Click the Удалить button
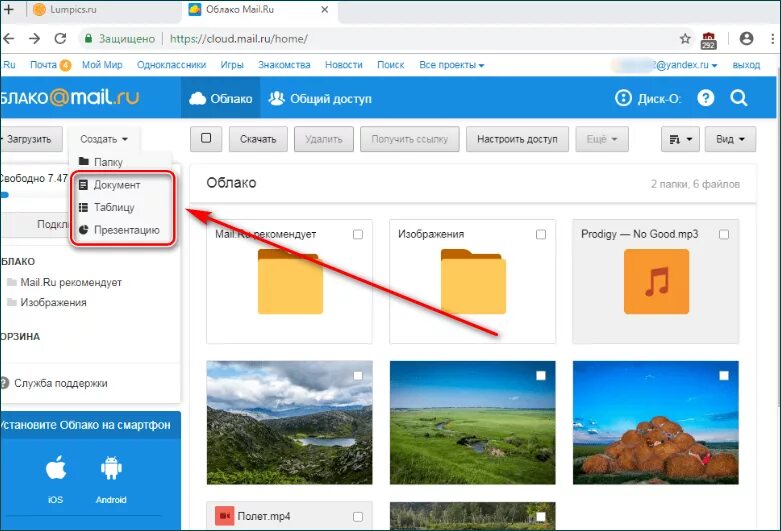The image size is (781, 531). point(324,139)
